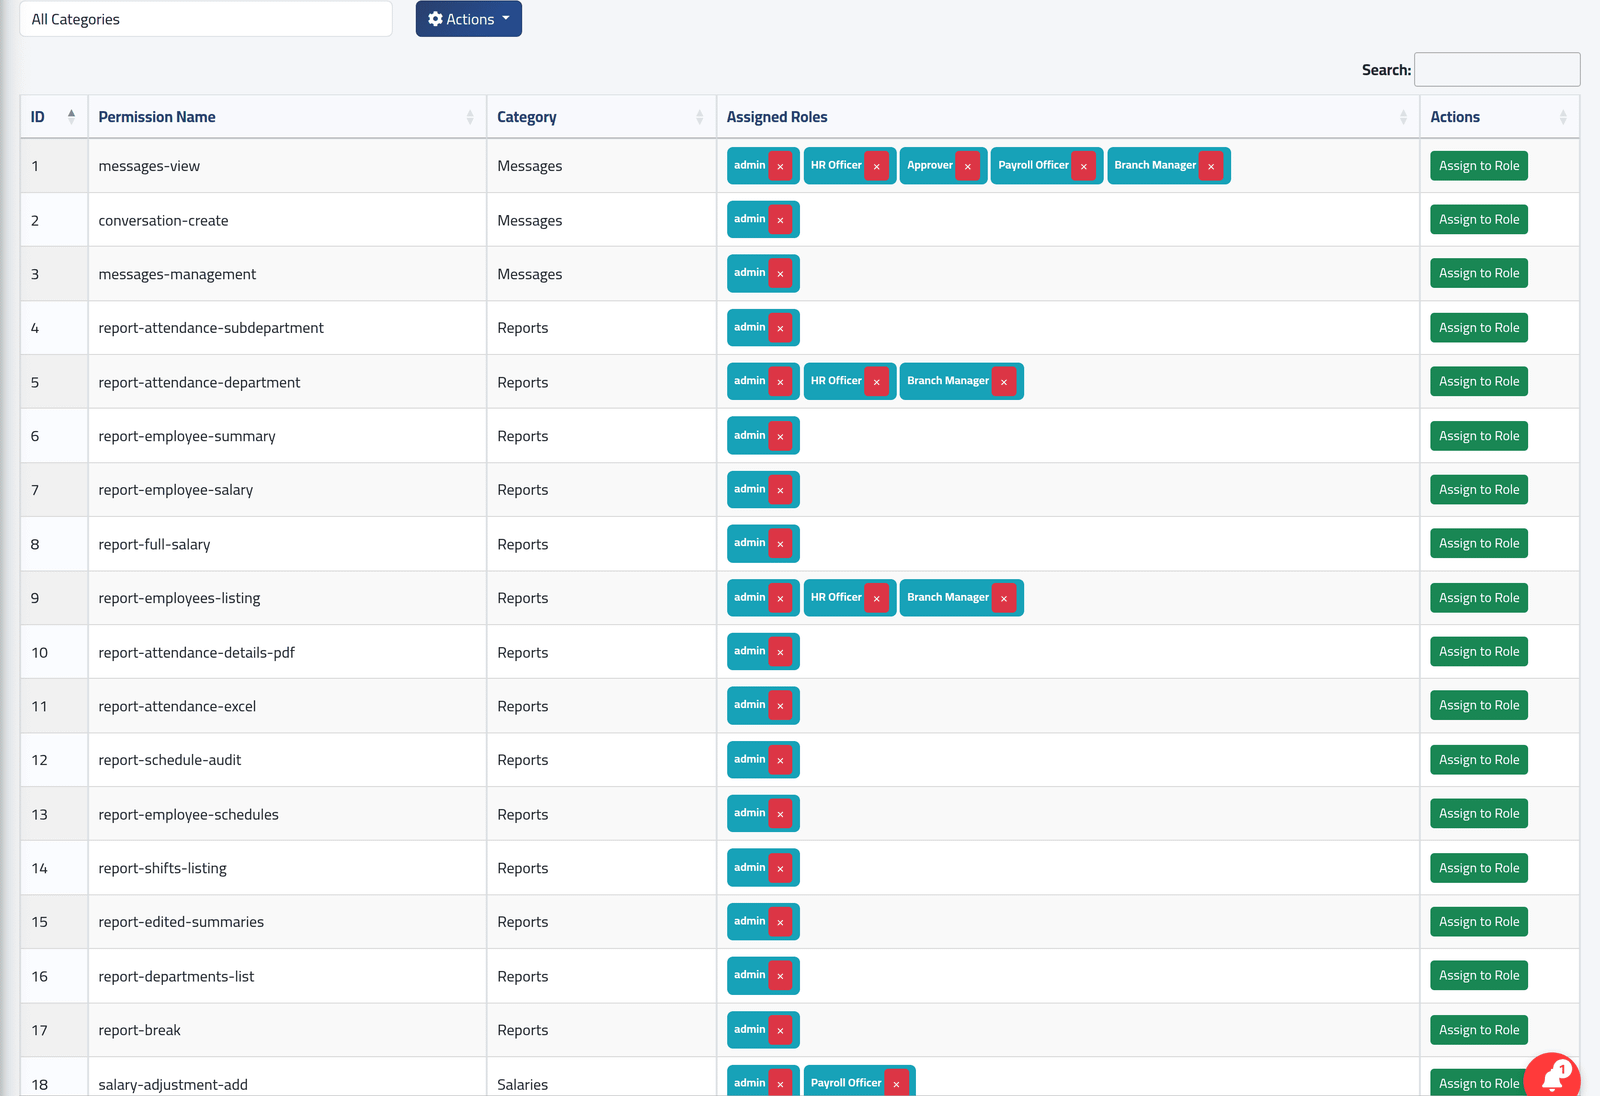
Task: Sort by Permission Name column
Action: [287, 117]
